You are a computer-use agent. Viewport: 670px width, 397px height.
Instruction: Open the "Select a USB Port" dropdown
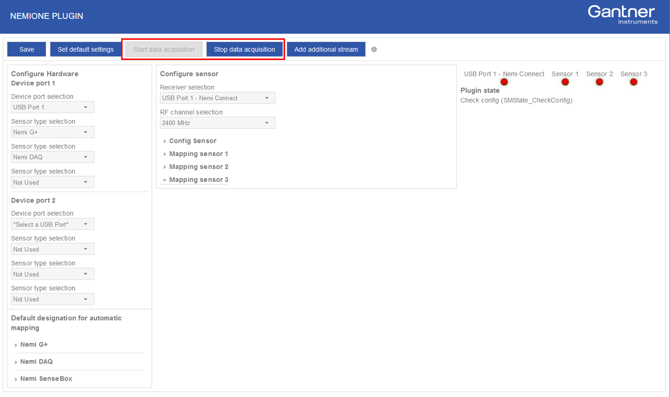click(53, 224)
